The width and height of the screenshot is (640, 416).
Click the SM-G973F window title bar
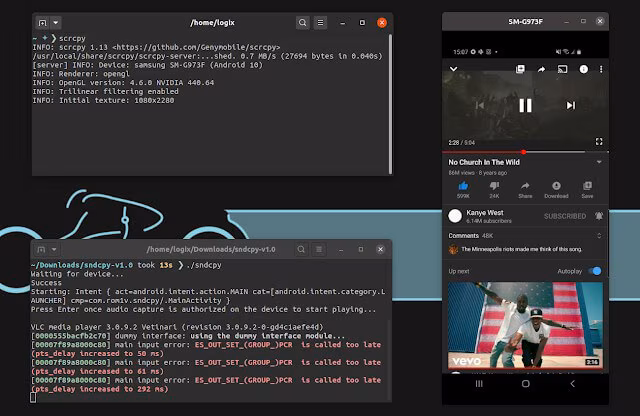coord(525,22)
